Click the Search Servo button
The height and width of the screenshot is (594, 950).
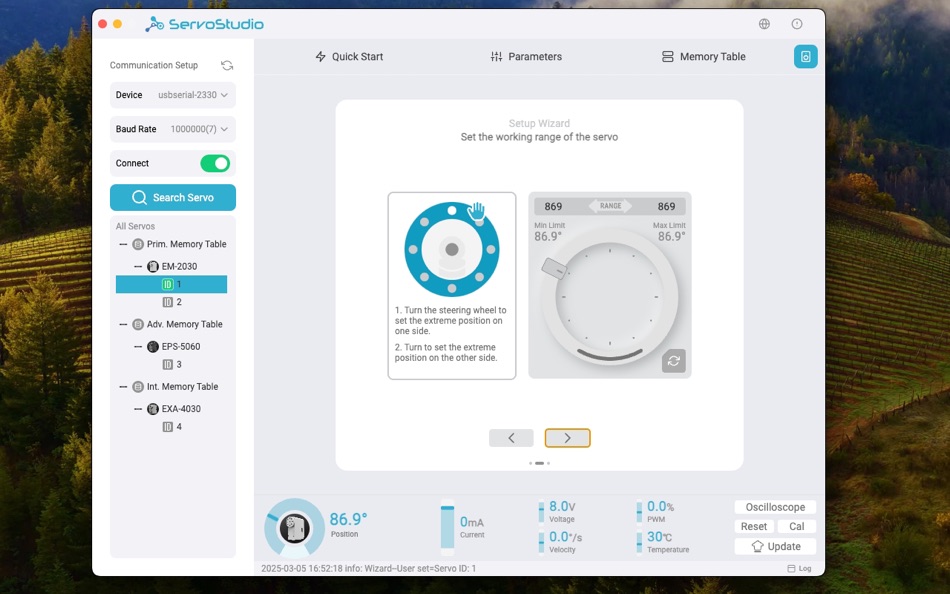point(173,198)
